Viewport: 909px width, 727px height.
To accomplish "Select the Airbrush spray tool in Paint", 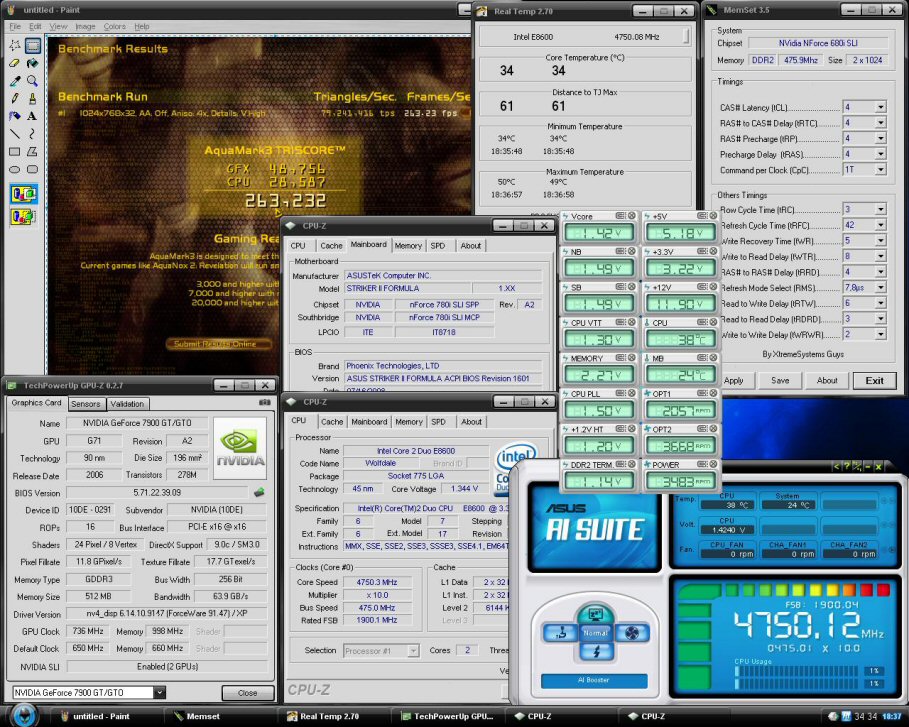I will (x=15, y=116).
